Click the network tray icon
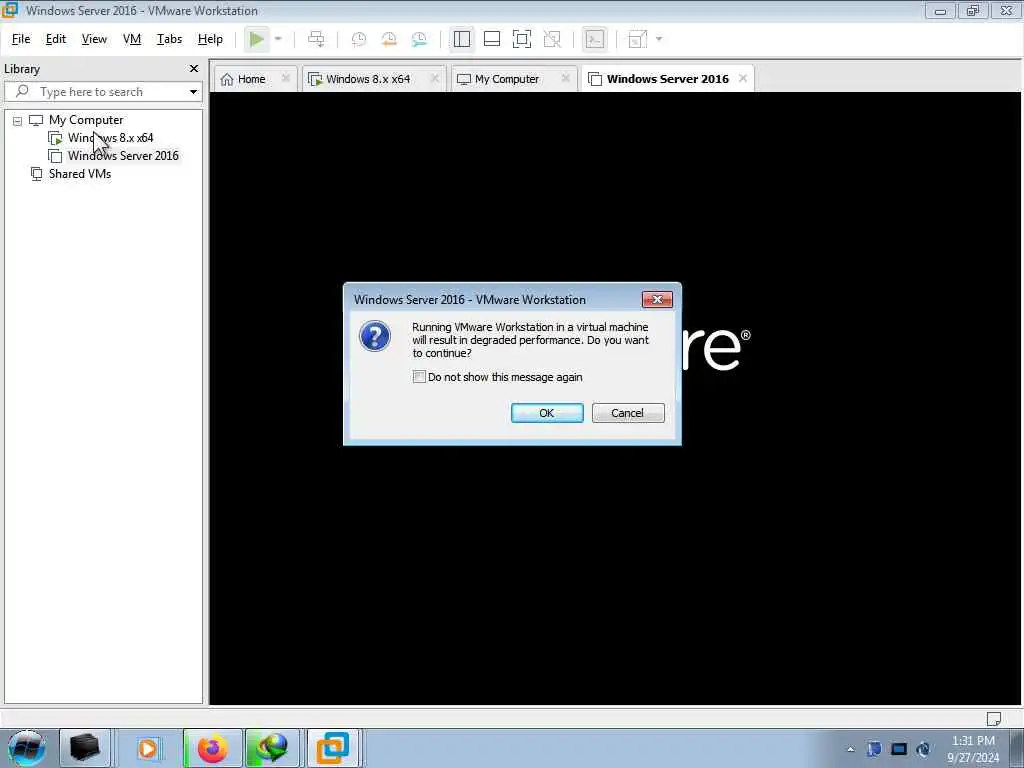The image size is (1024, 768). [899, 748]
